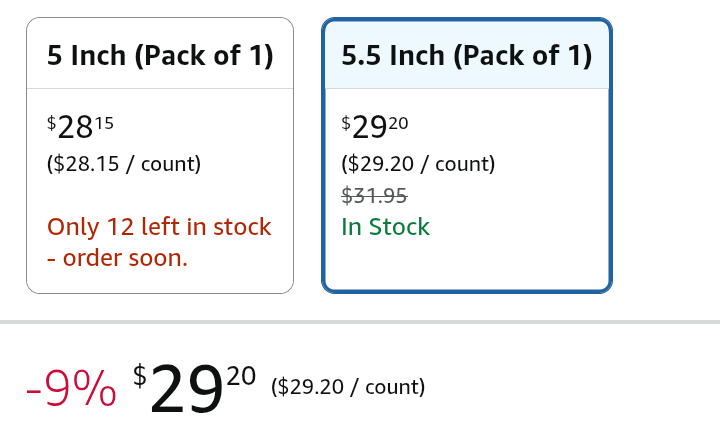Screen dimensions: 720x427
Task: Click the unit price beside the large main price
Action: pyautogui.click(x=348, y=387)
